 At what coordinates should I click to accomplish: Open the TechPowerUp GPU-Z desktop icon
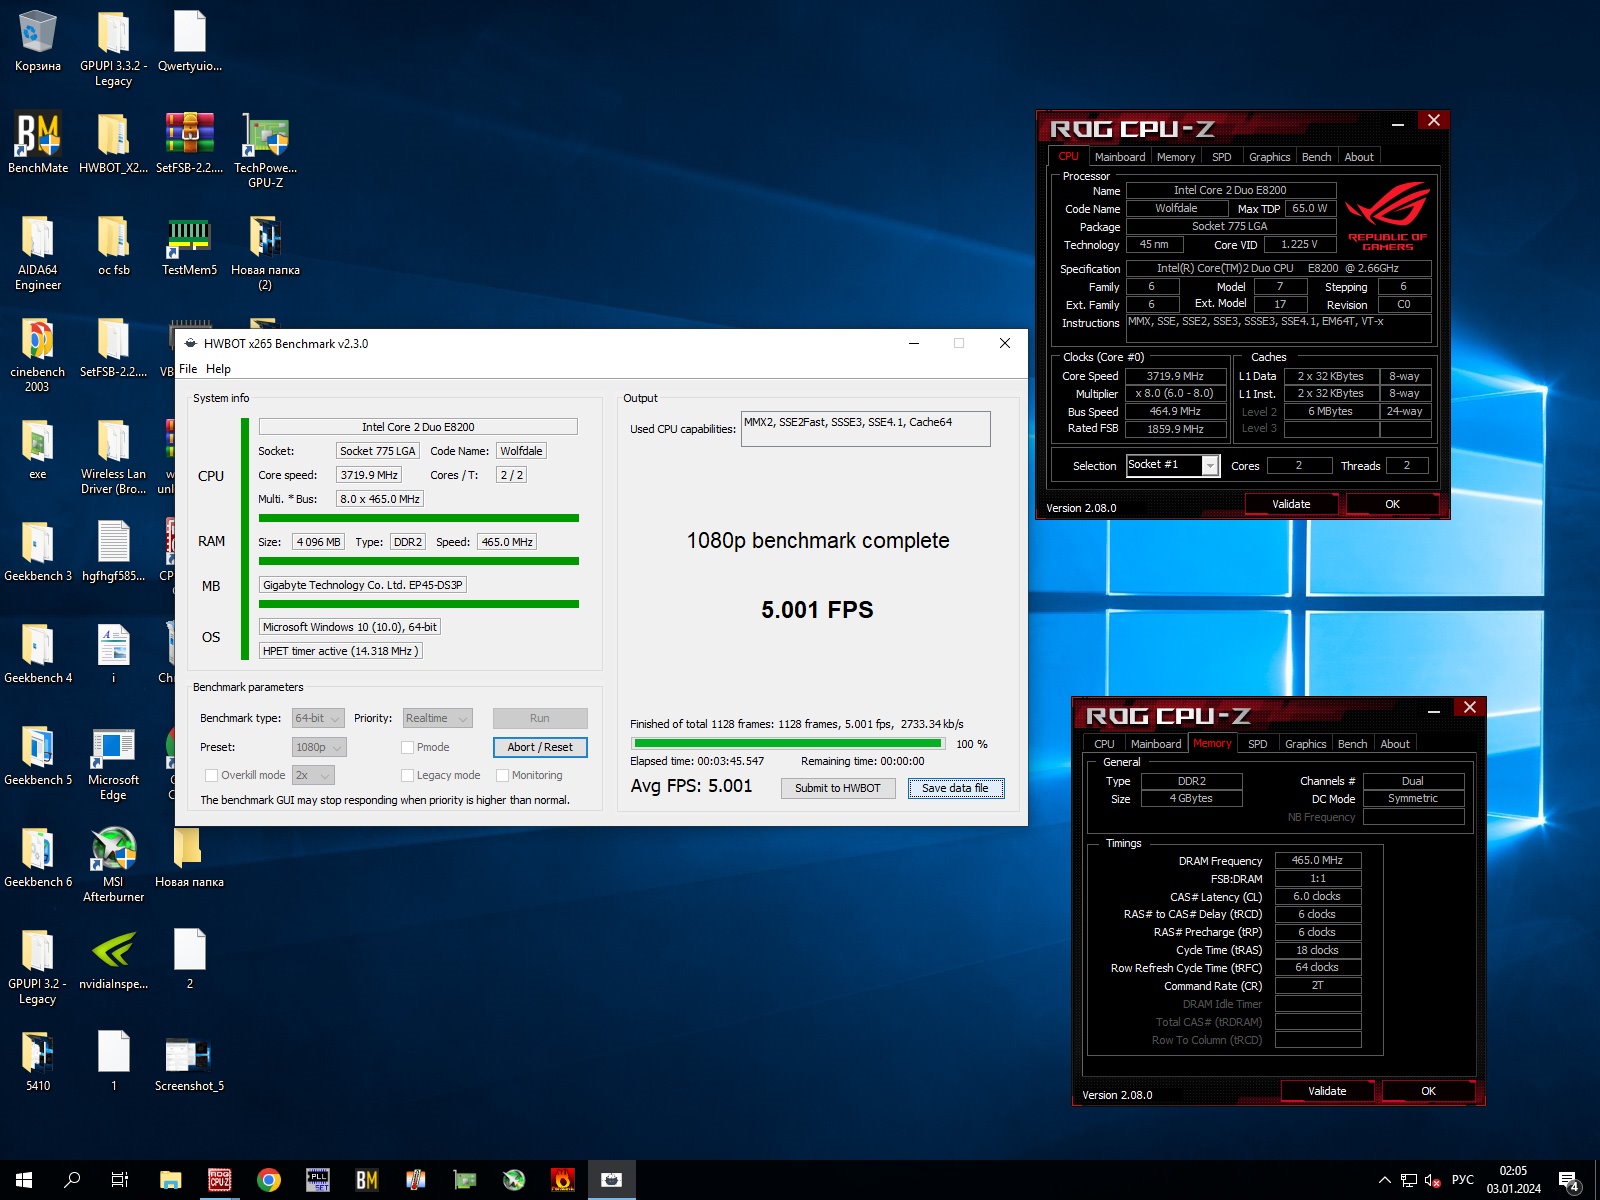tap(265, 150)
